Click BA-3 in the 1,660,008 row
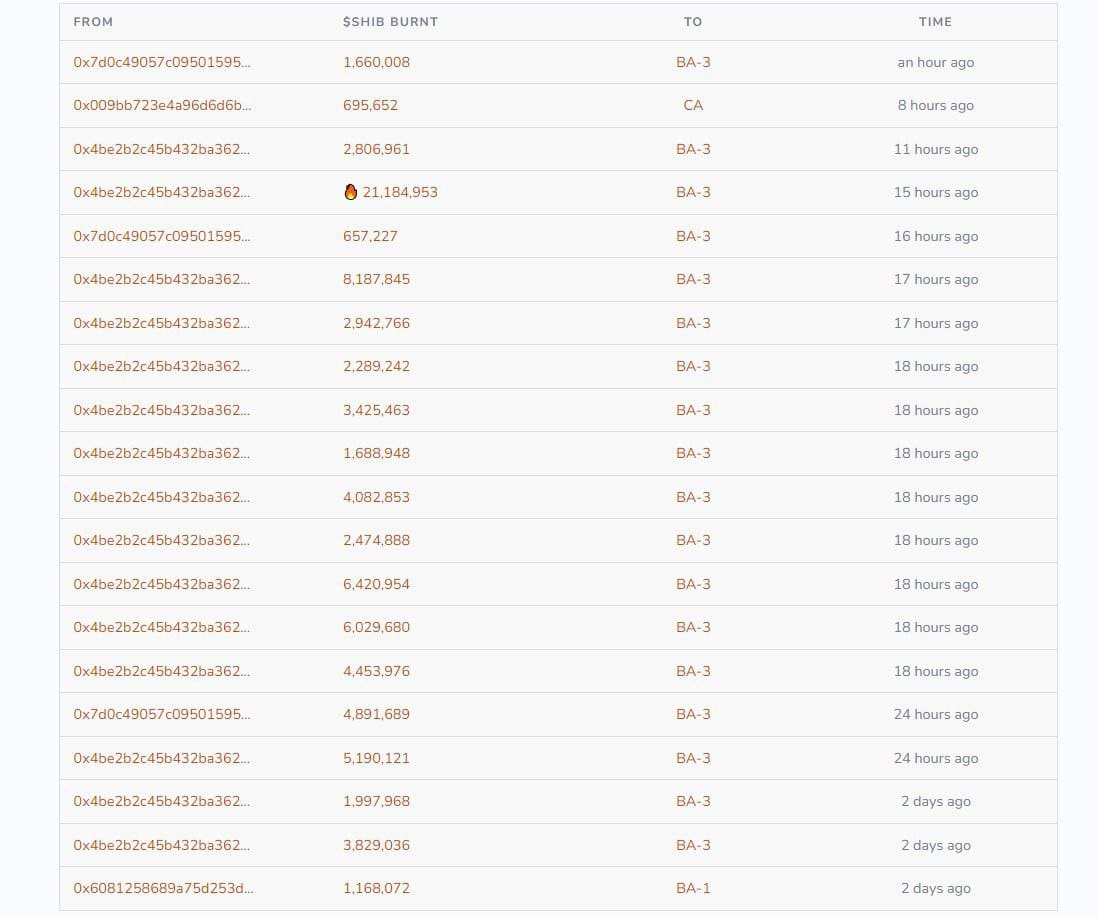 (x=693, y=62)
